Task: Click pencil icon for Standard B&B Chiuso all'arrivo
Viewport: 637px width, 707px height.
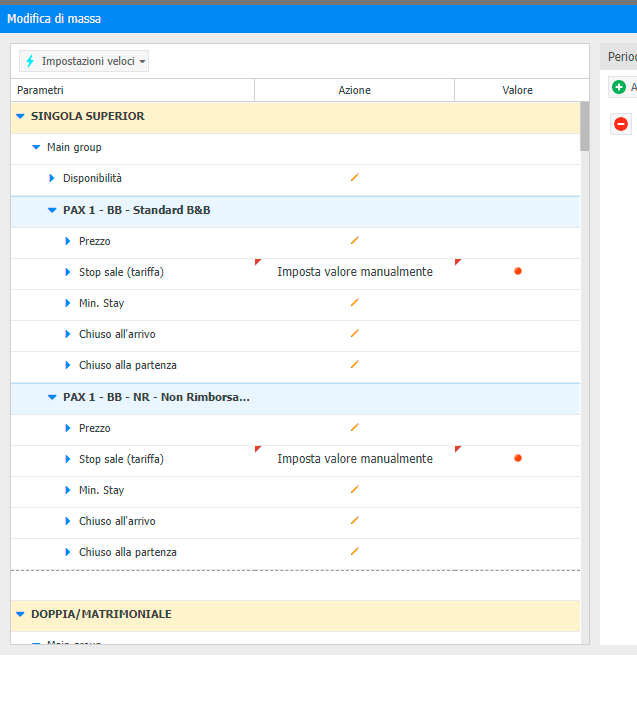Action: coord(354,334)
